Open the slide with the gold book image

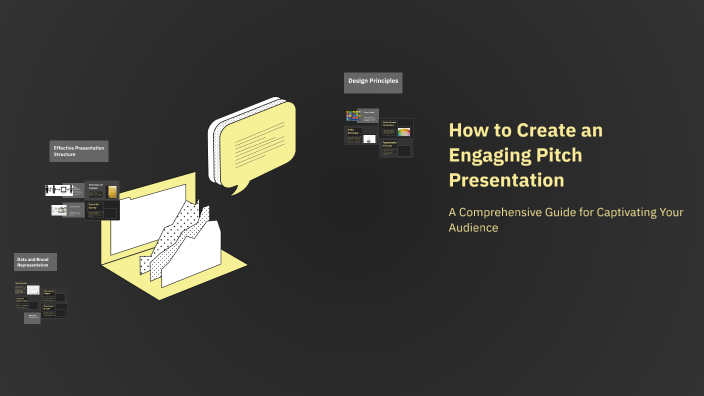coord(102,190)
